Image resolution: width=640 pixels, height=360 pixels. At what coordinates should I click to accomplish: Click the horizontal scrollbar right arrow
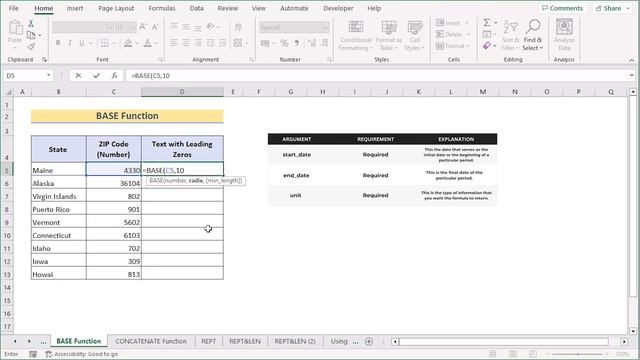pyautogui.click(x=624, y=341)
